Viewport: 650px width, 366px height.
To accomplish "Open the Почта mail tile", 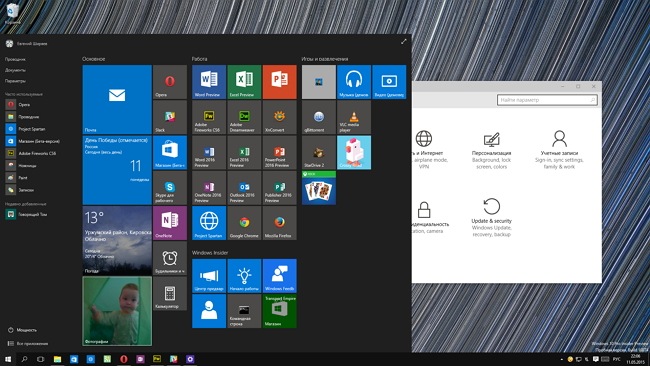I will pos(117,99).
